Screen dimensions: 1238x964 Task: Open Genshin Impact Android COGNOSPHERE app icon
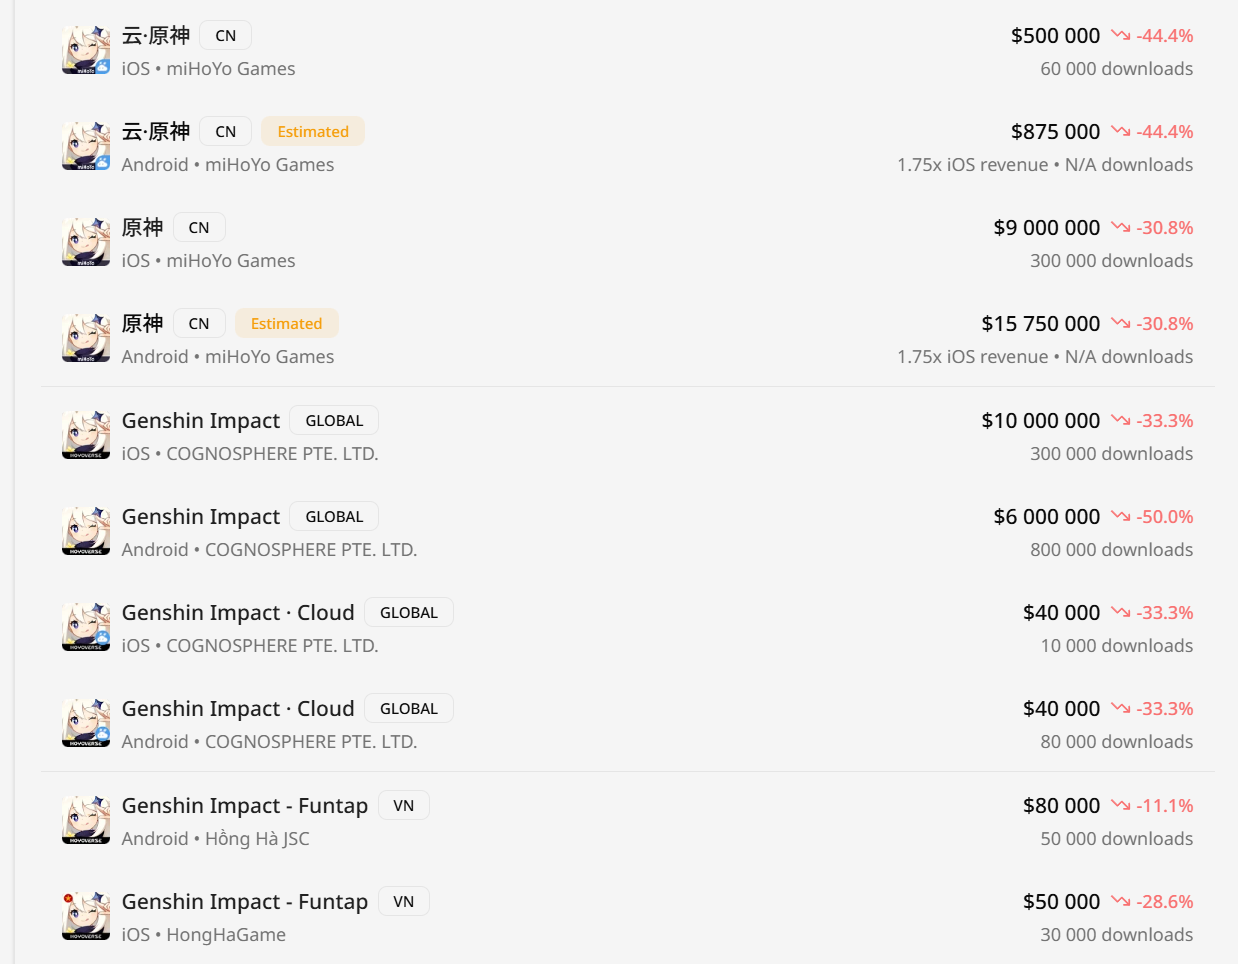(86, 532)
